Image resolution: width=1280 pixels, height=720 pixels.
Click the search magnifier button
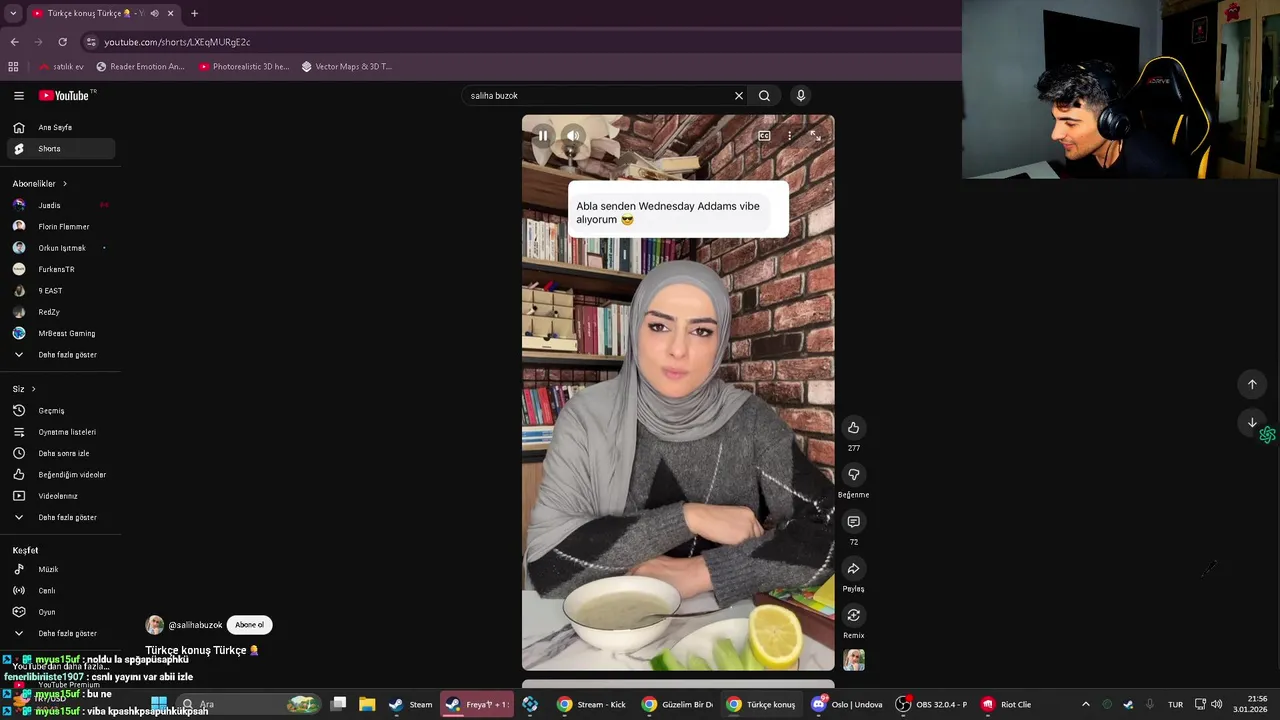pyautogui.click(x=764, y=96)
